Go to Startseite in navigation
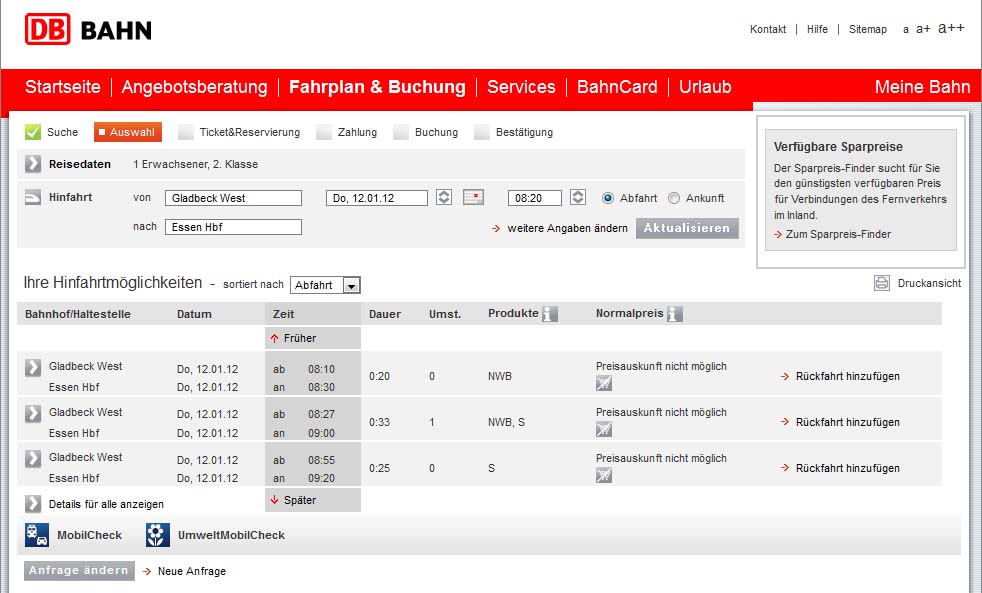Image resolution: width=982 pixels, height=593 pixels. tap(63, 86)
